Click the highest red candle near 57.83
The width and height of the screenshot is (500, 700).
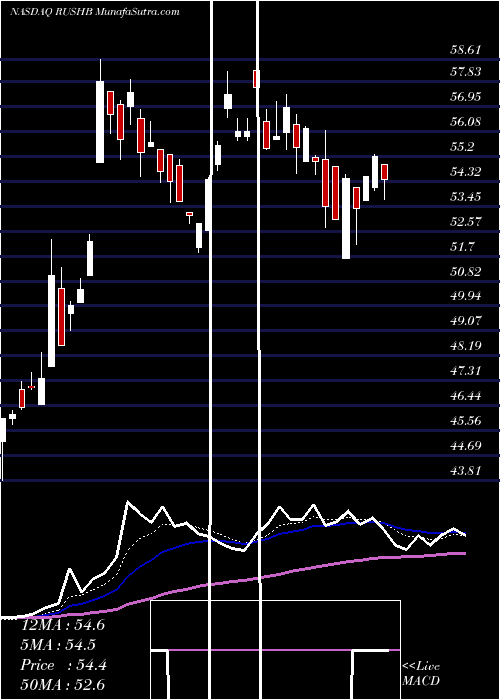[x=256, y=79]
